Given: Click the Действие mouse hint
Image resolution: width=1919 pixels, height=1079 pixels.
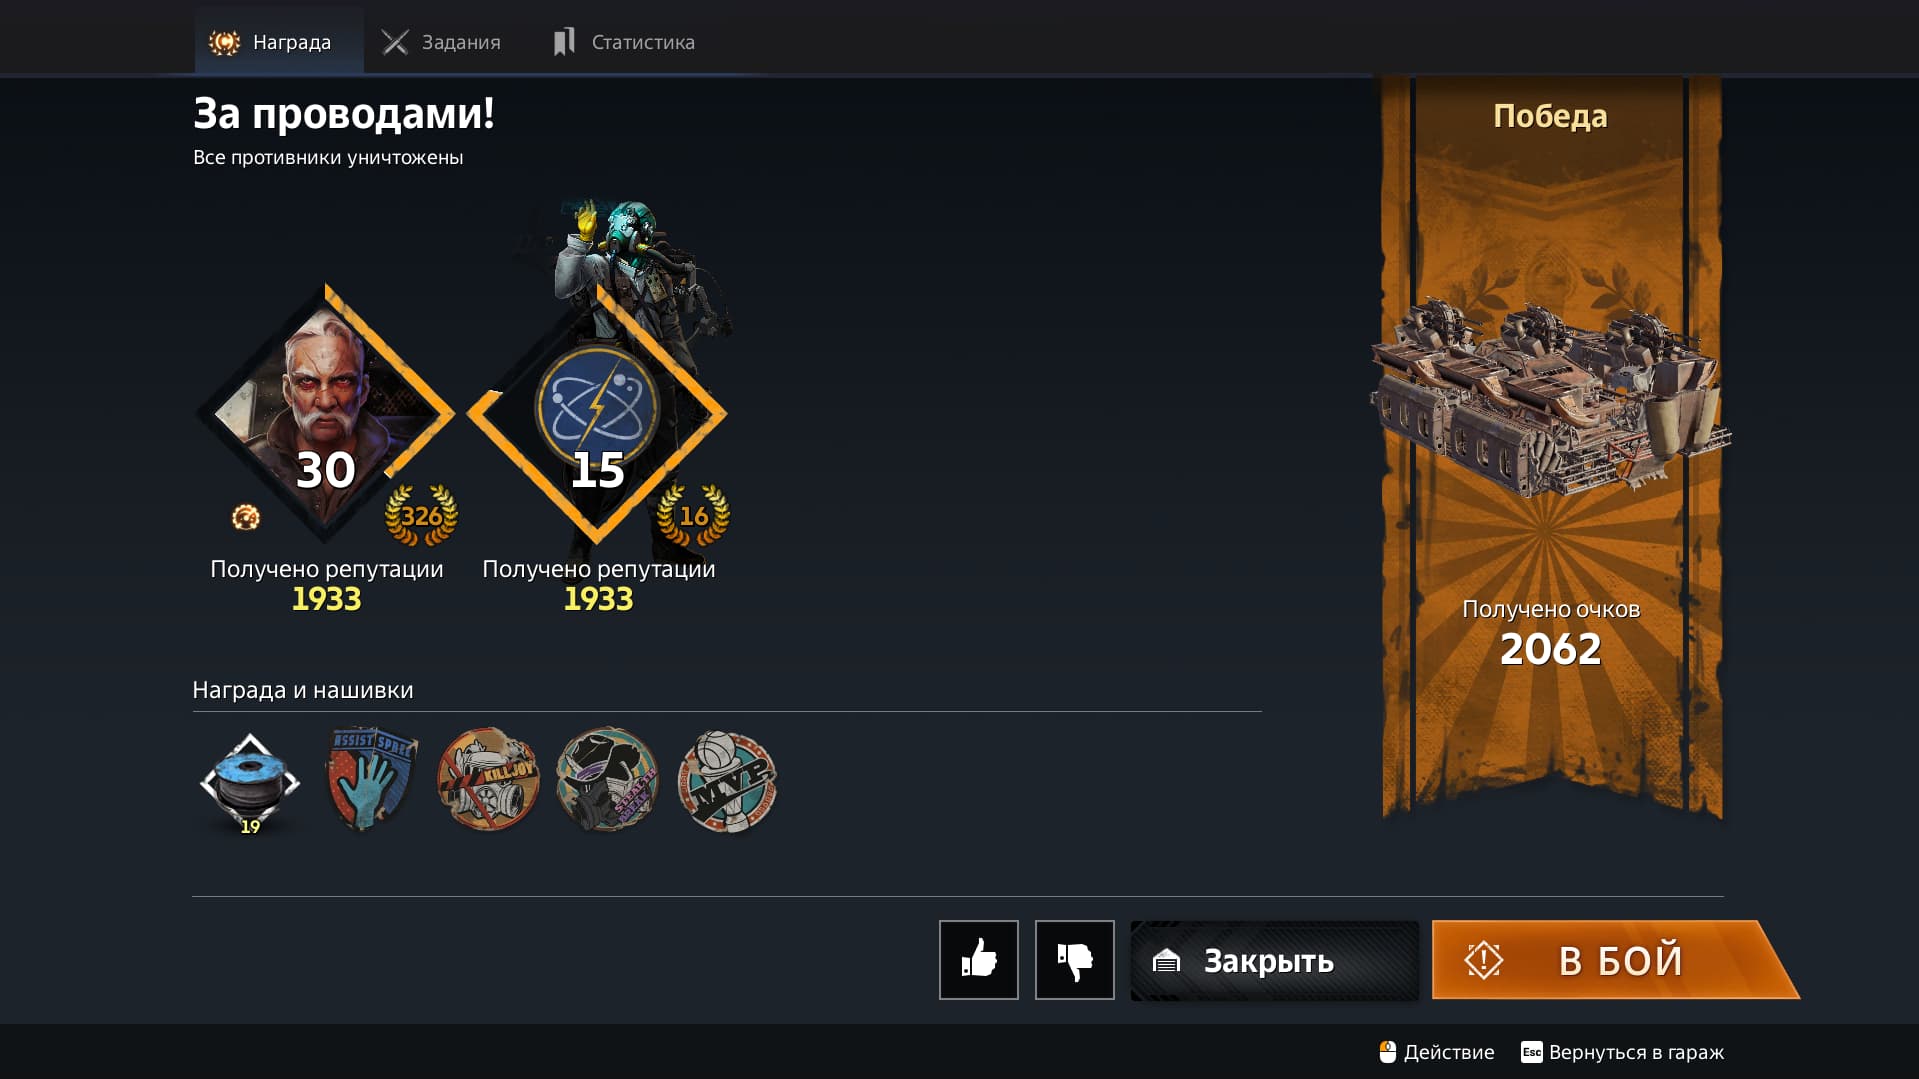Looking at the screenshot, I should [x=1436, y=1052].
